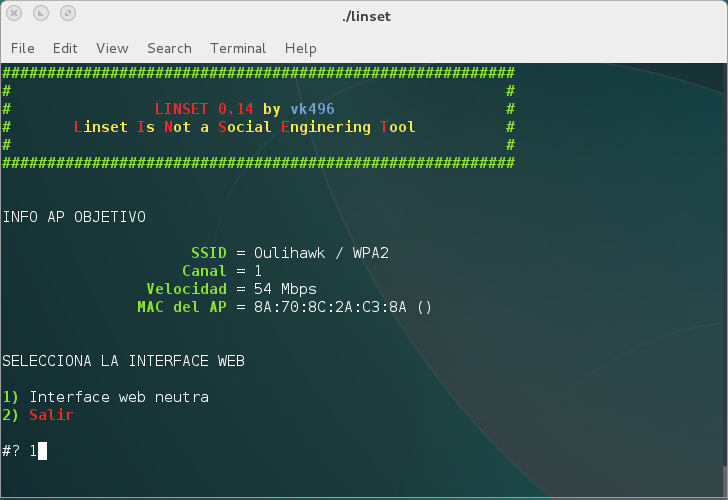
Task: Open the View menu
Action: pos(112,48)
